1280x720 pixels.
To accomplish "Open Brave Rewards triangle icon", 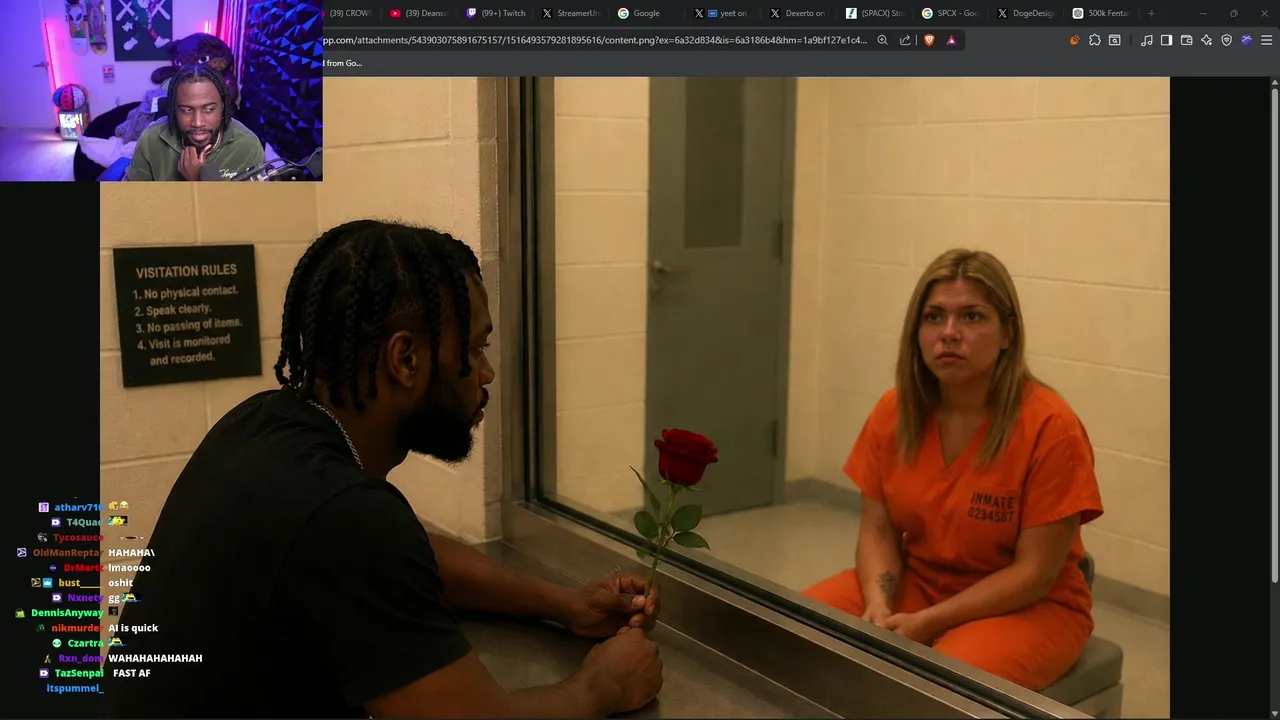I will 951,40.
